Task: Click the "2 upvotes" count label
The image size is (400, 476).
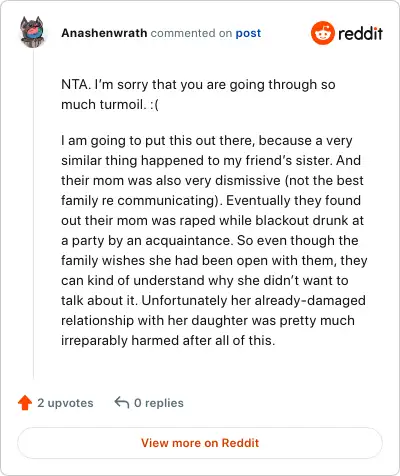Action: tap(65, 403)
